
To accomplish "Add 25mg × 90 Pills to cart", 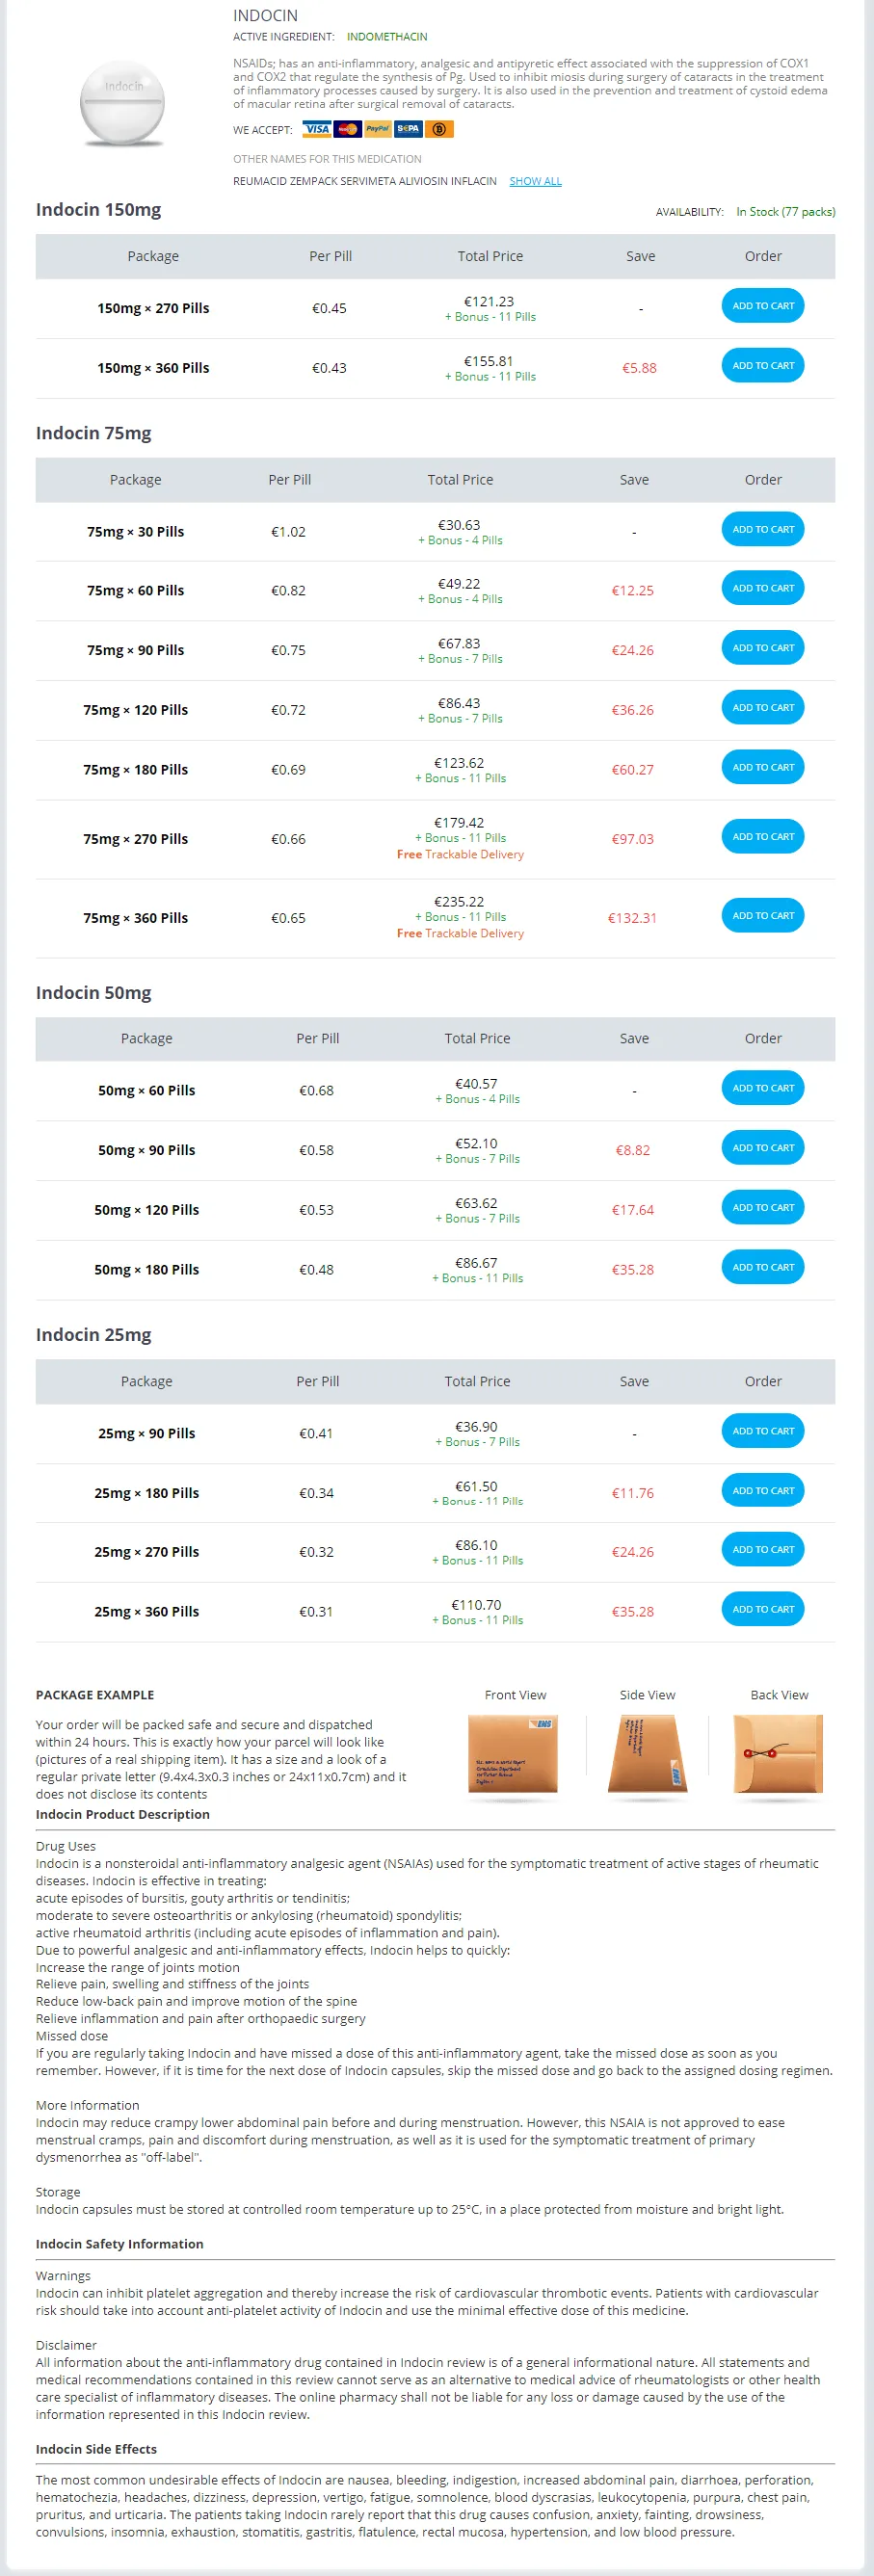I will (762, 1431).
